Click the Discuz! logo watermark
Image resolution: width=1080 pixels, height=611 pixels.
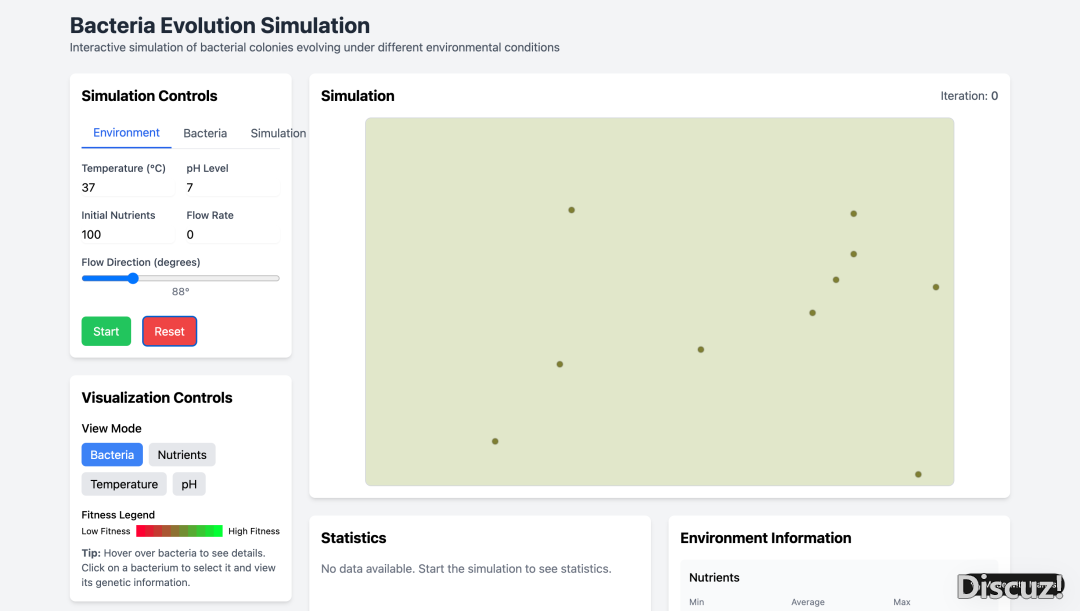pyautogui.click(x=1010, y=586)
